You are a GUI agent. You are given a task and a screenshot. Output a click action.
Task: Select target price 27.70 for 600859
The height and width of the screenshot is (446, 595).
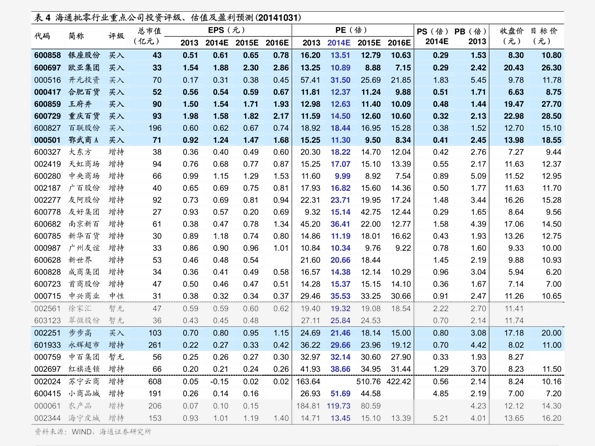(x=551, y=104)
